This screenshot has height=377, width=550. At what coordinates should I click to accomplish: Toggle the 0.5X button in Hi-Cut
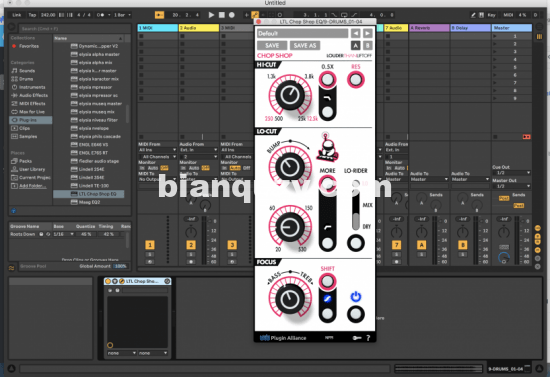327,79
